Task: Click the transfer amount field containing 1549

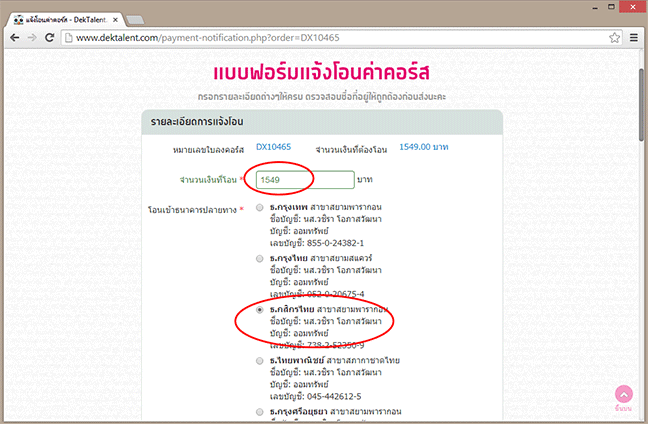Action: (x=304, y=179)
